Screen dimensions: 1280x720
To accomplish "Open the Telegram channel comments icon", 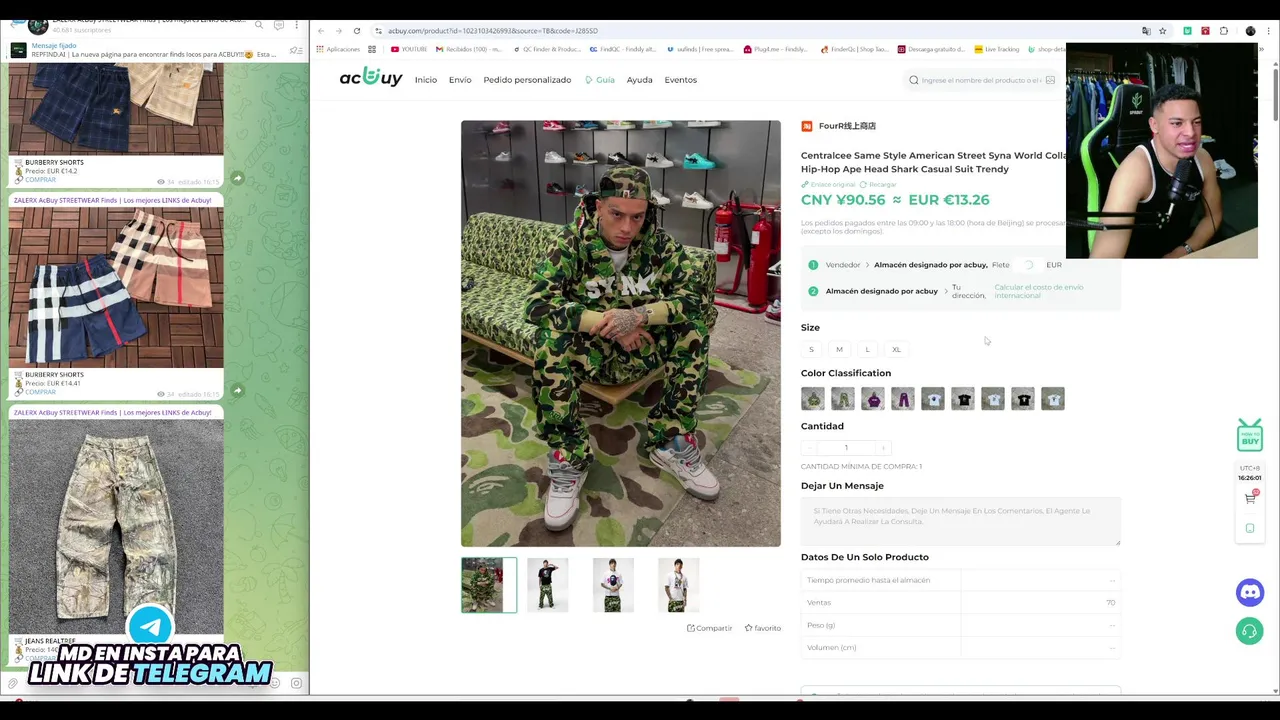I will 279,24.
